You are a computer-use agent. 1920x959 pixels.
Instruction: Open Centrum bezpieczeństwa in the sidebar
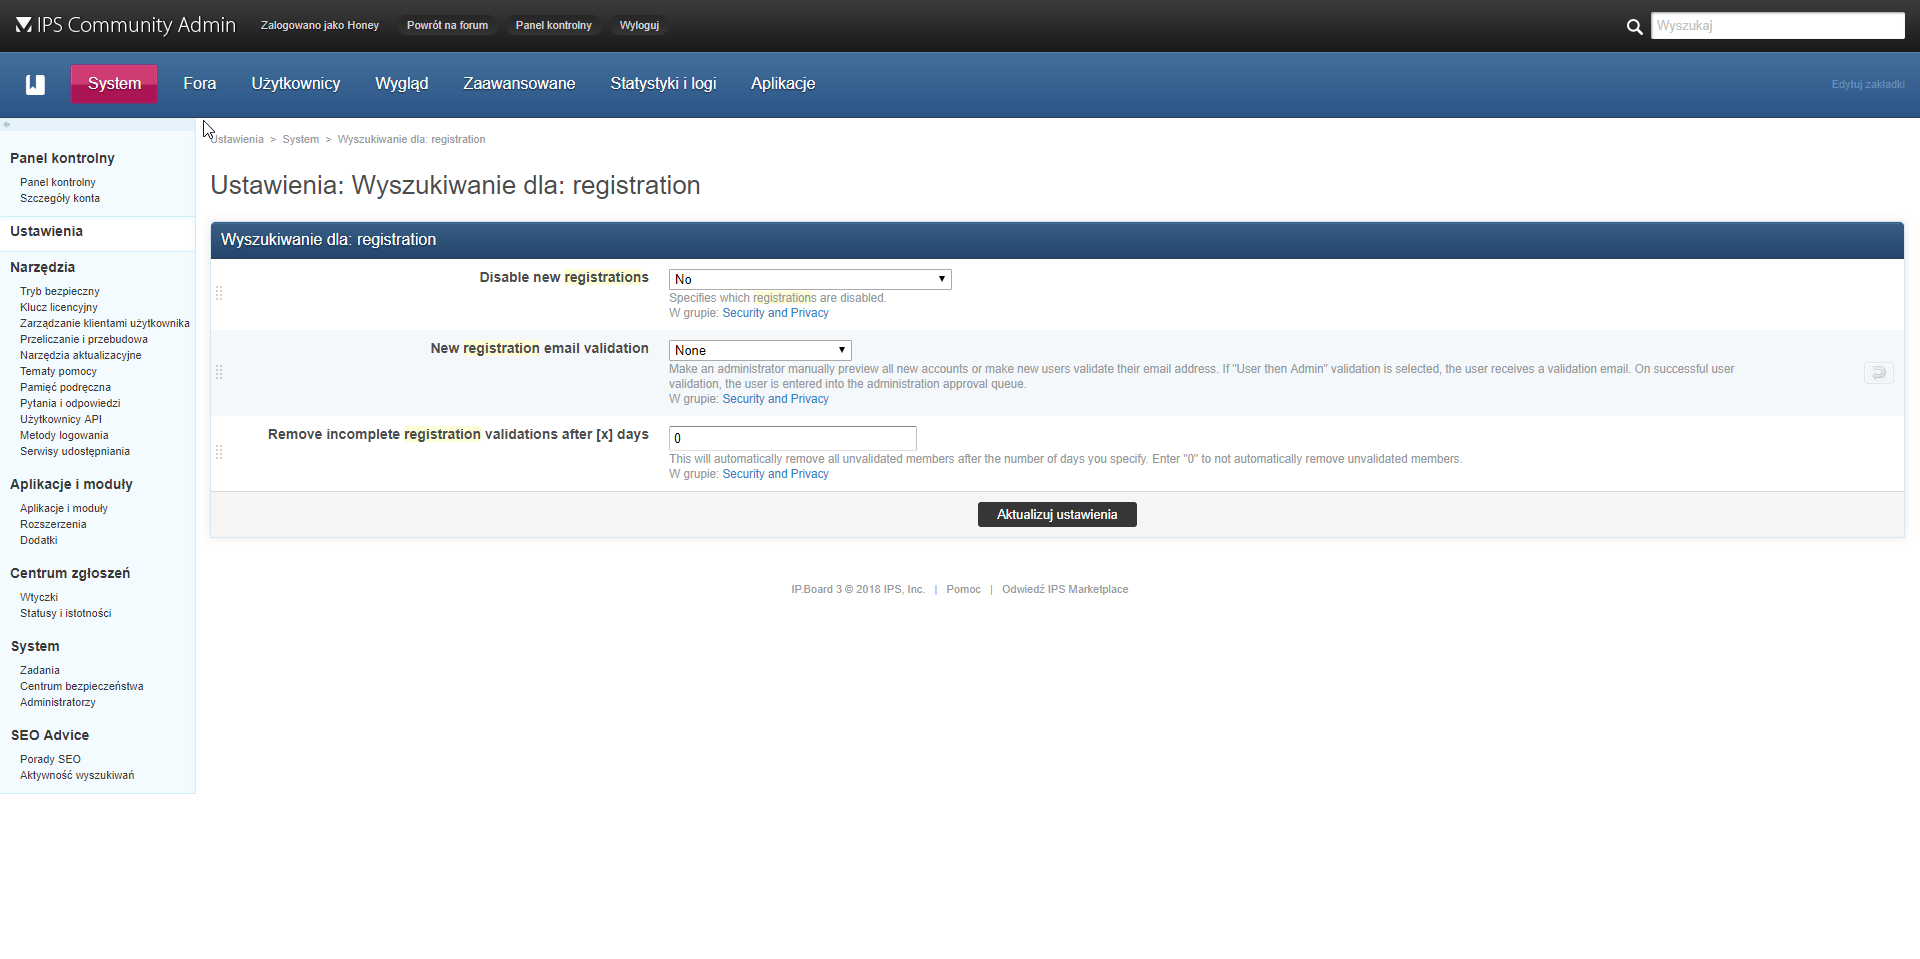(x=81, y=686)
